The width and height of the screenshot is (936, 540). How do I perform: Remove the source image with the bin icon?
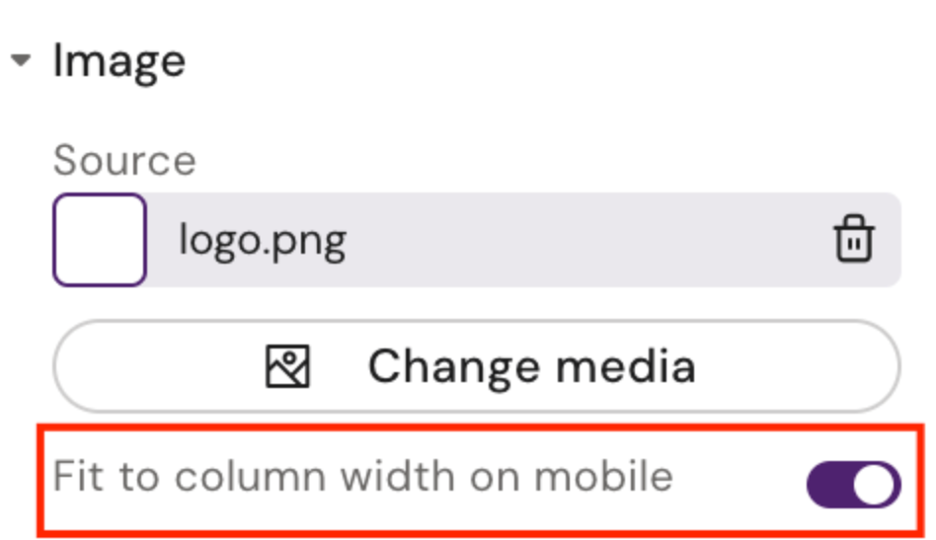[x=853, y=241]
